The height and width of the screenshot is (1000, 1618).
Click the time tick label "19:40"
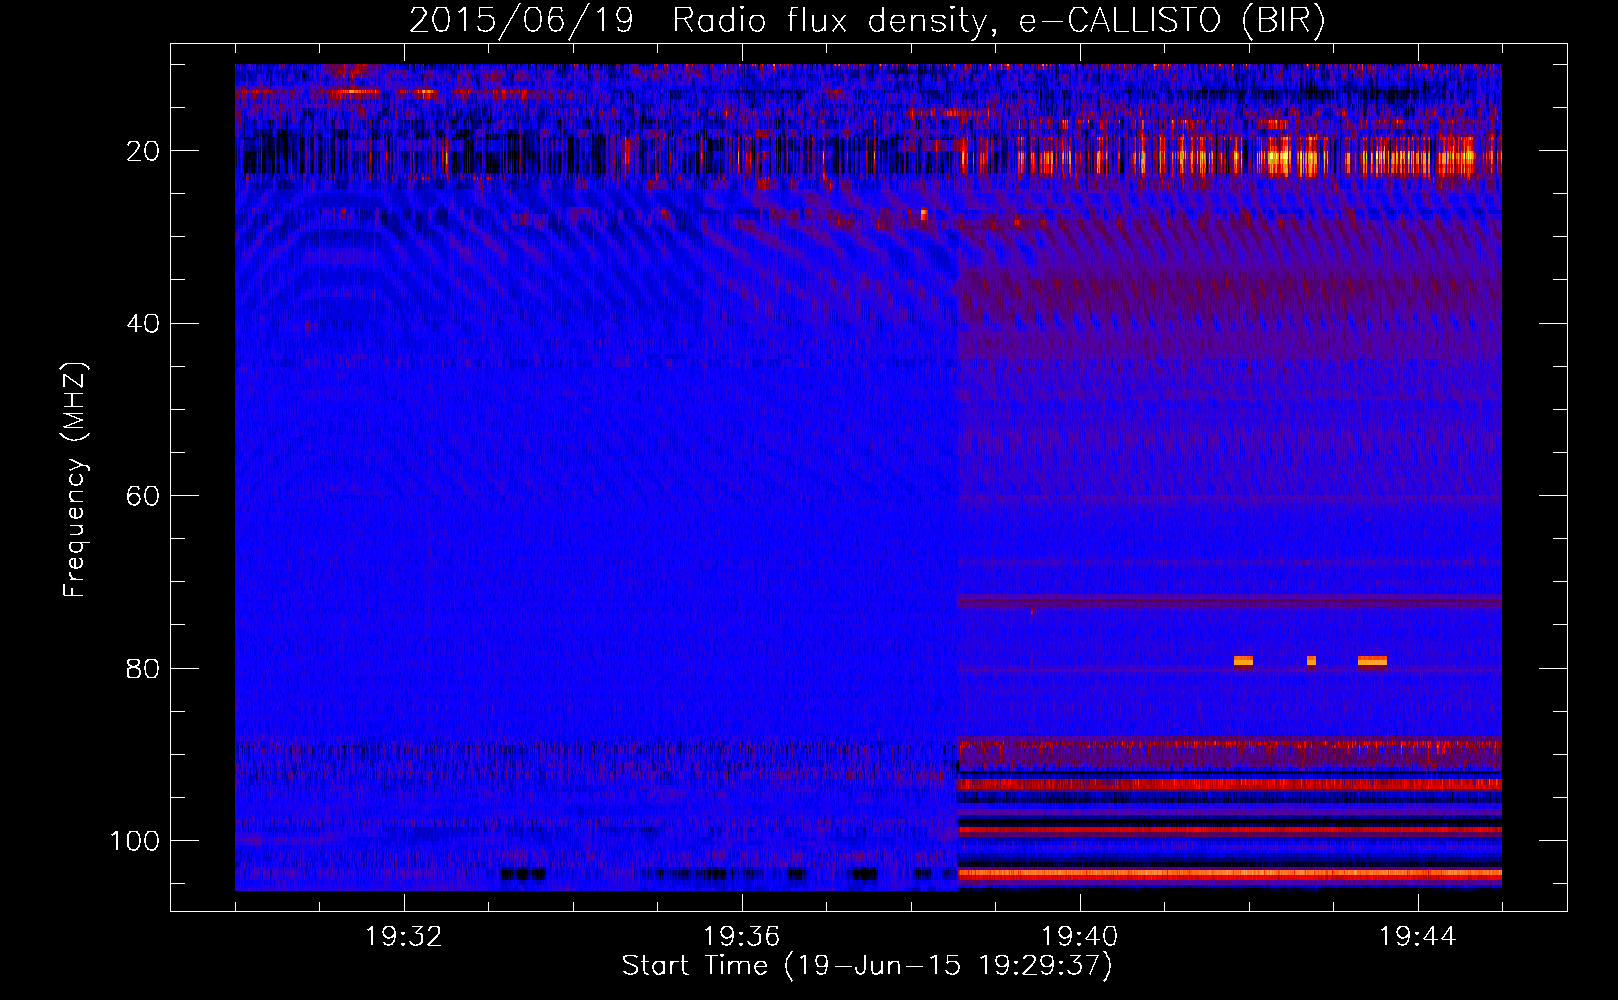coord(1080,937)
